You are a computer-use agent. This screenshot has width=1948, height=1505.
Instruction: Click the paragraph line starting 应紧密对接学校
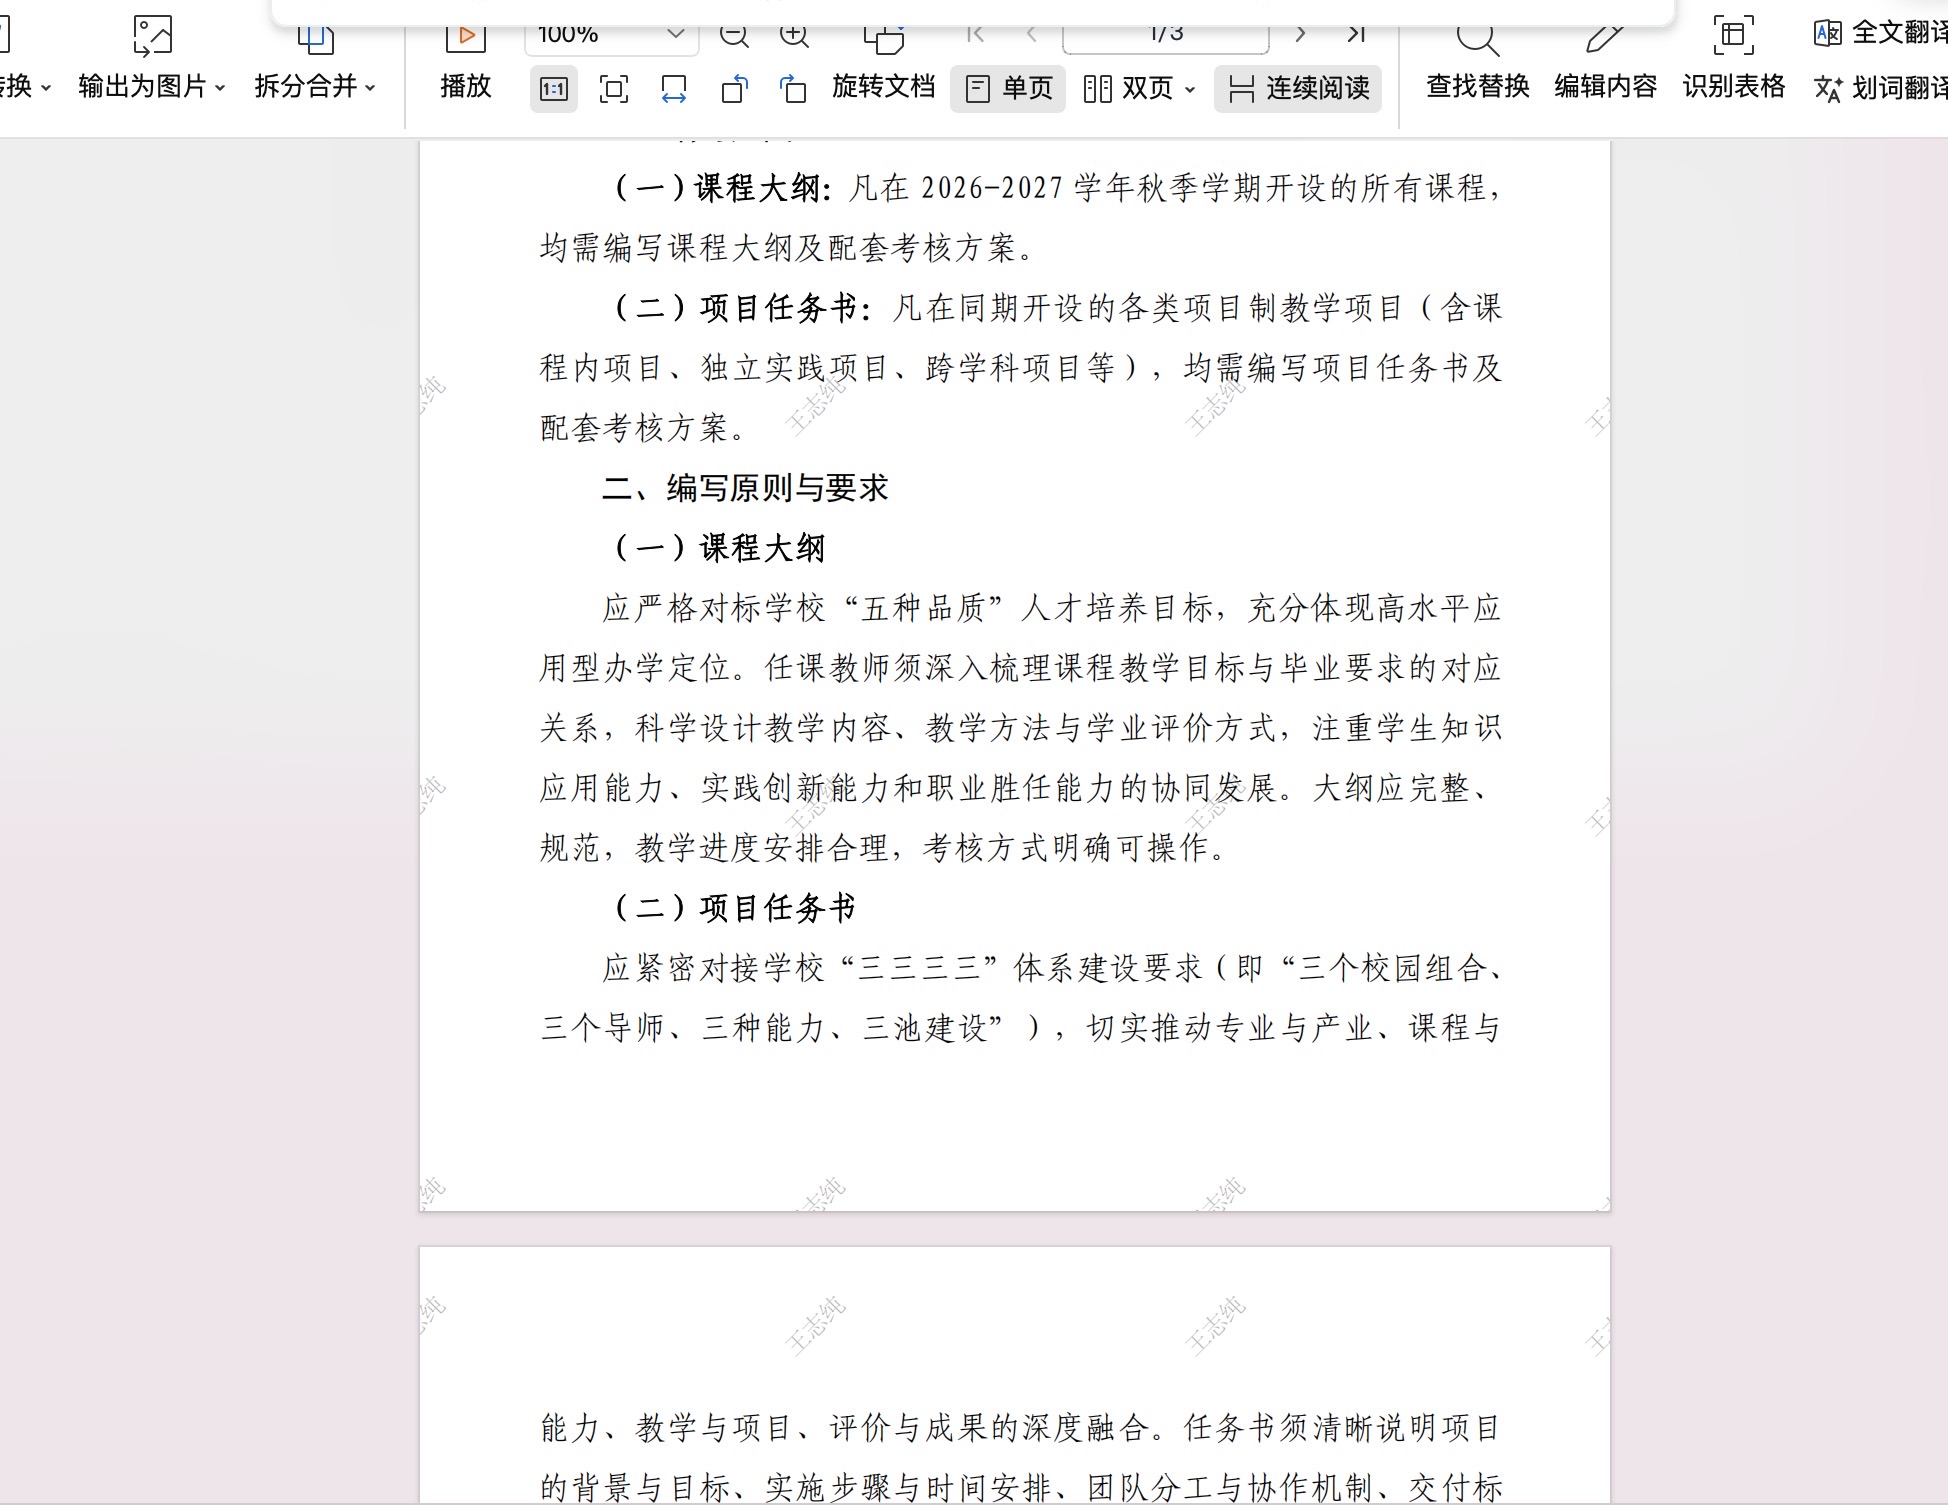[1052, 968]
